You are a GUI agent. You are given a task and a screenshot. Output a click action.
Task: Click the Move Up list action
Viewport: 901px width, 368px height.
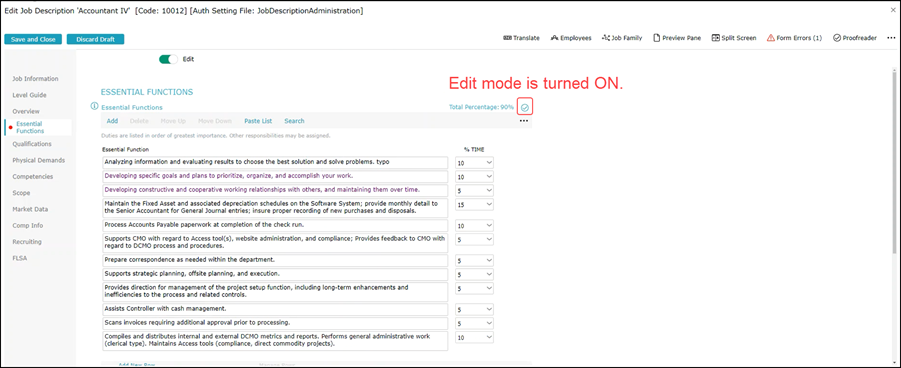pos(173,121)
